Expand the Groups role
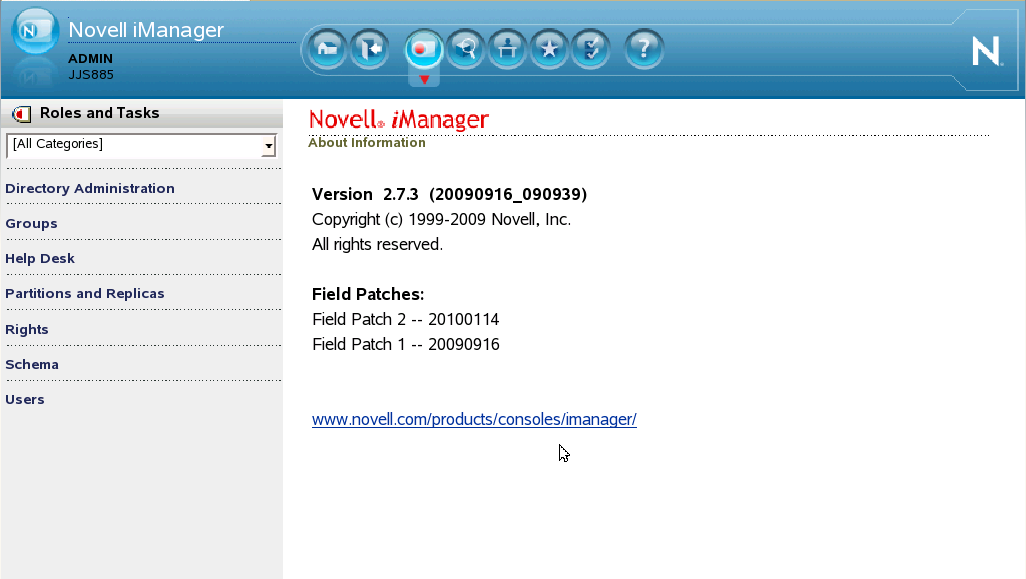This screenshot has height=579, width=1026. [31, 224]
